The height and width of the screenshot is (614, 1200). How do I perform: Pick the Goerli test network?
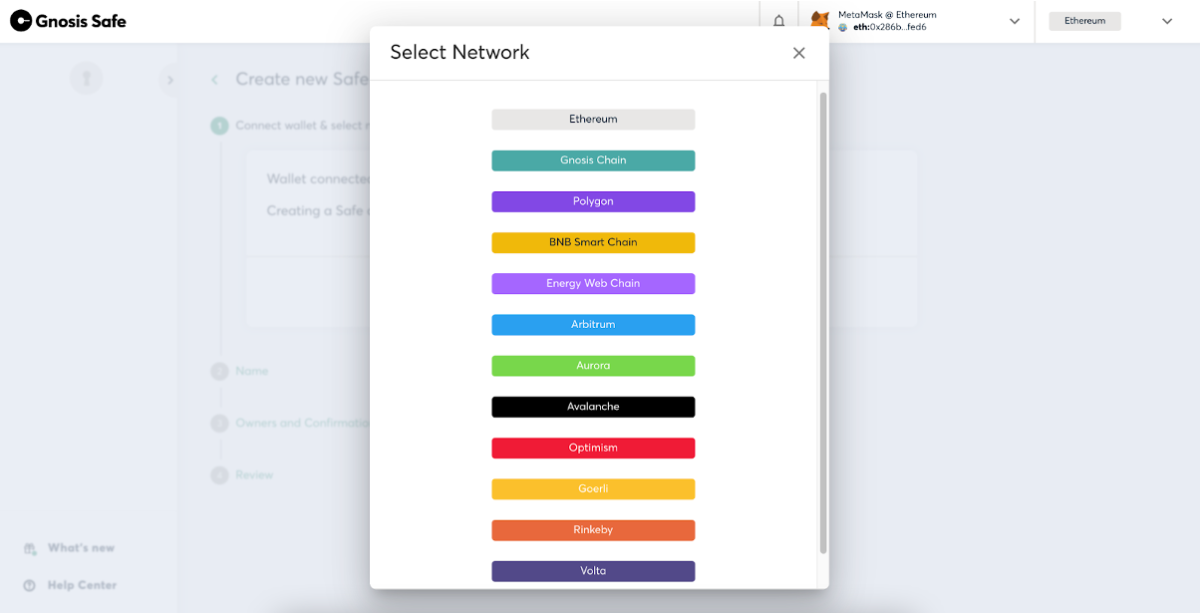click(593, 489)
